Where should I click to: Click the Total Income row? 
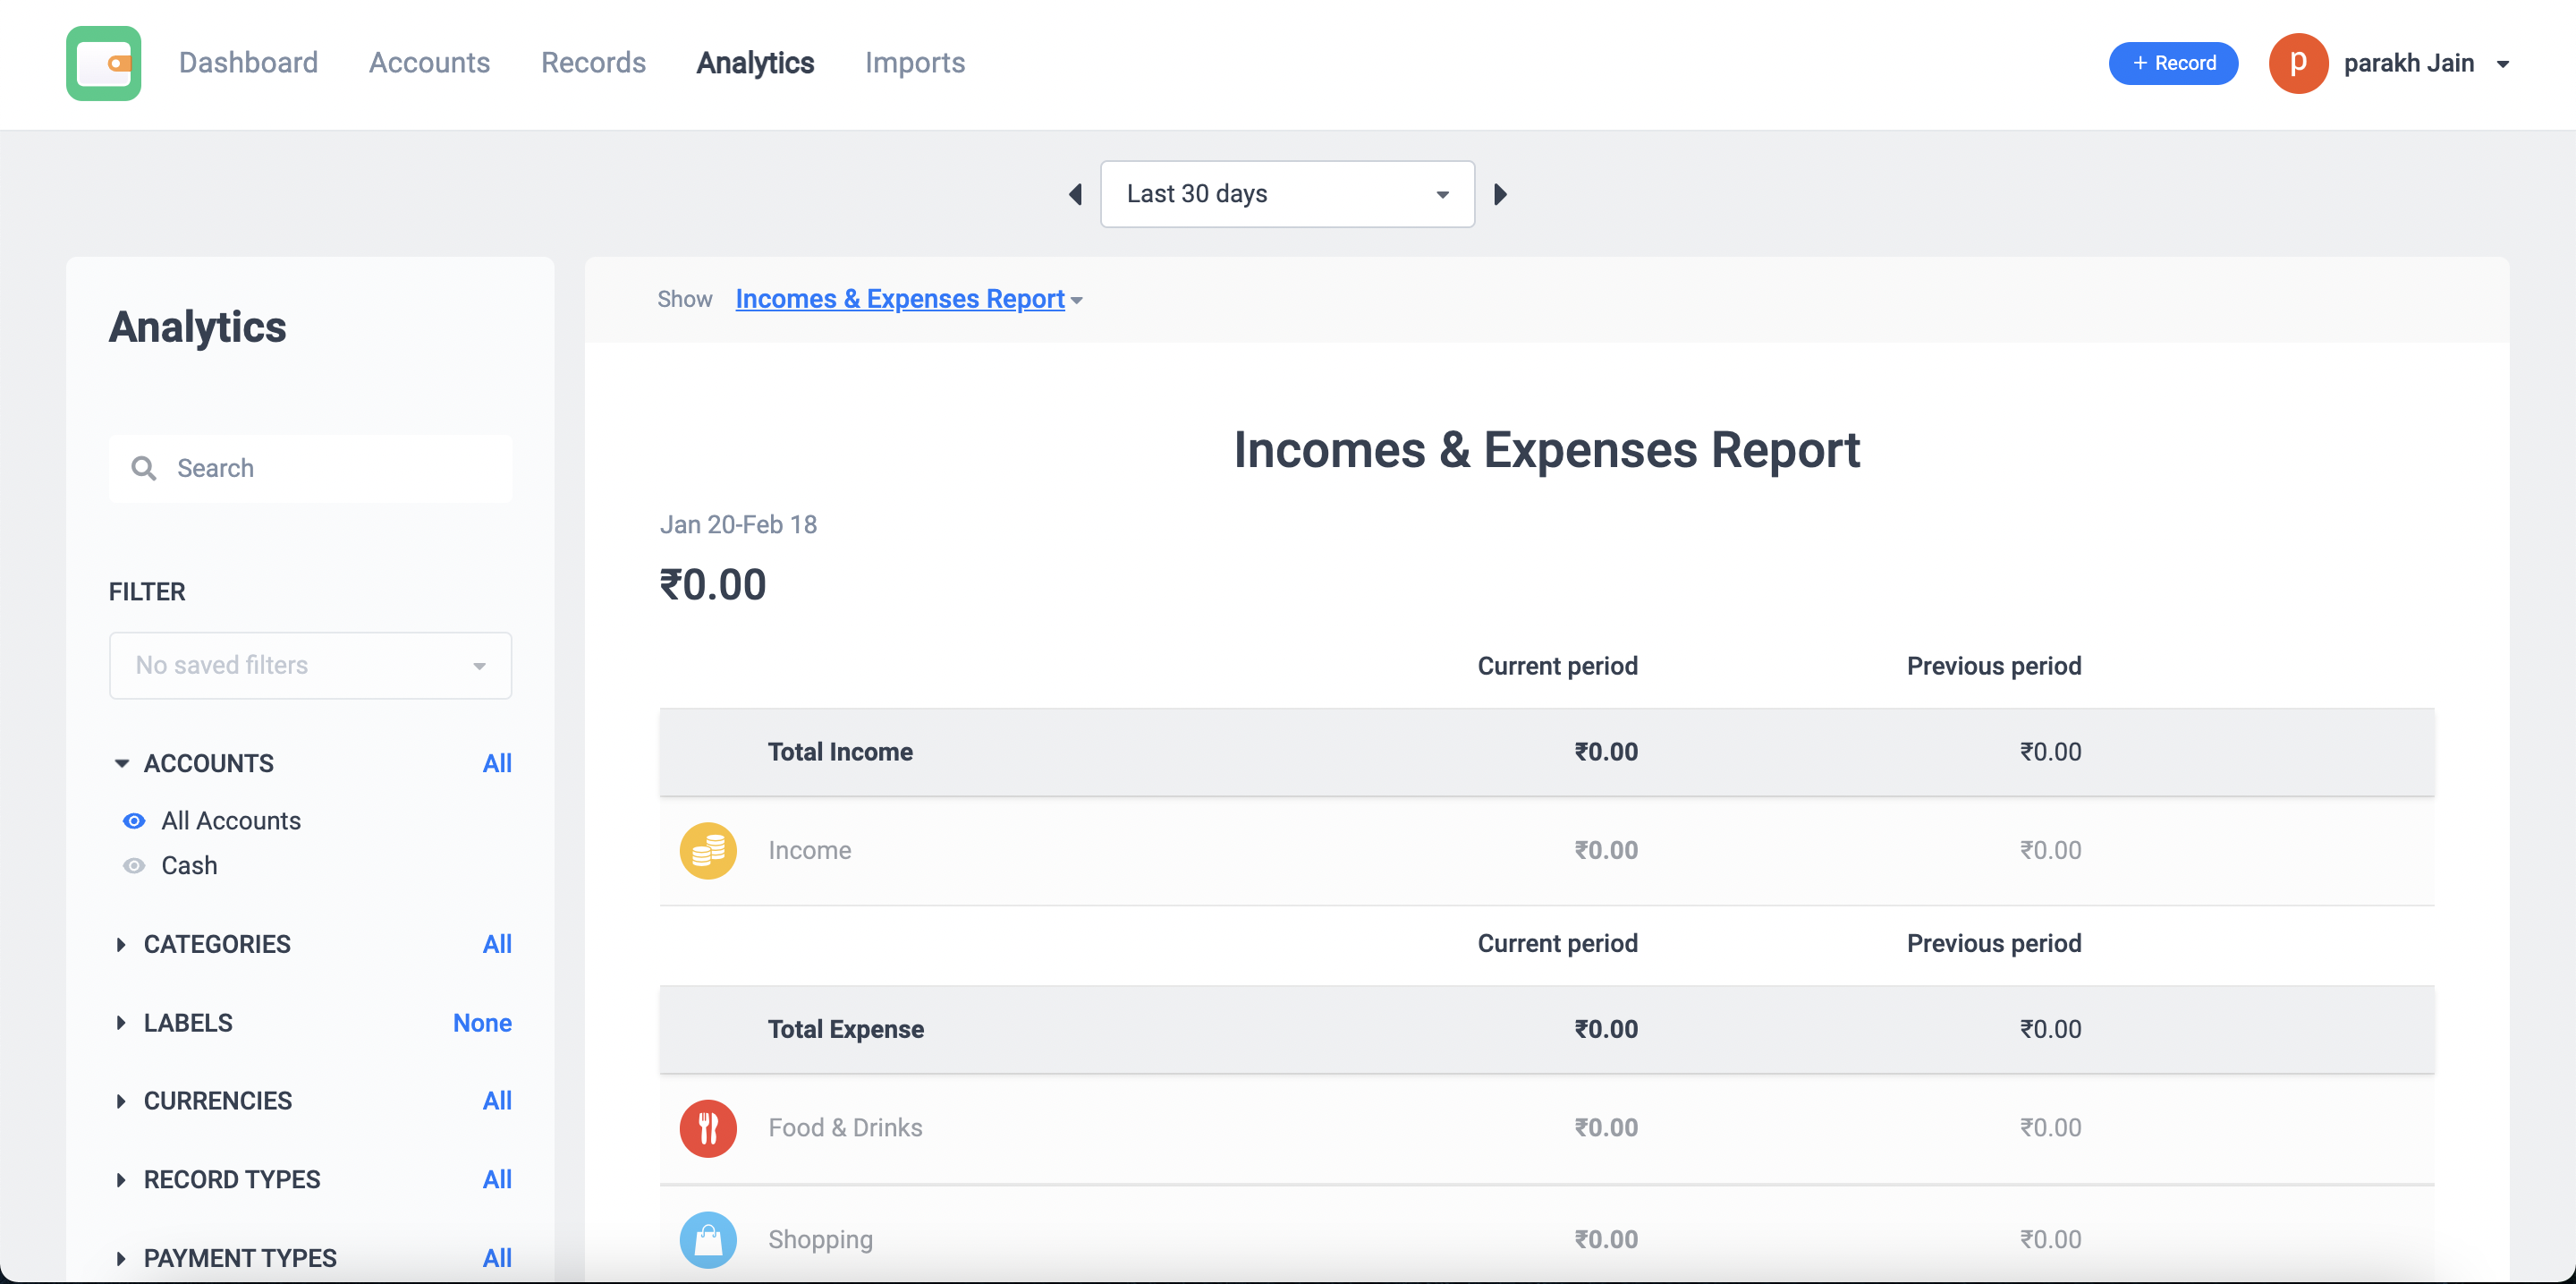point(1546,752)
